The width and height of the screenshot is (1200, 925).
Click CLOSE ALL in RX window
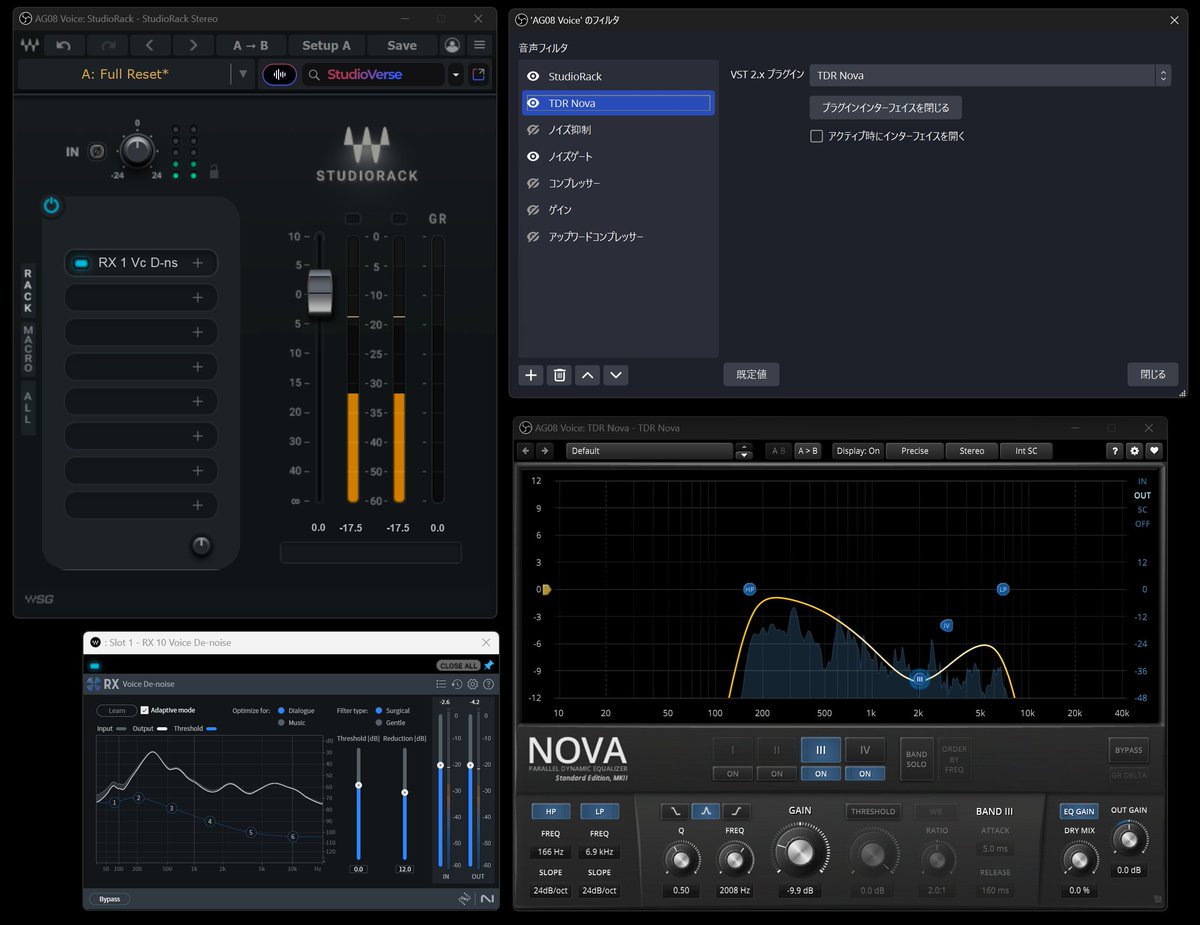(x=458, y=665)
